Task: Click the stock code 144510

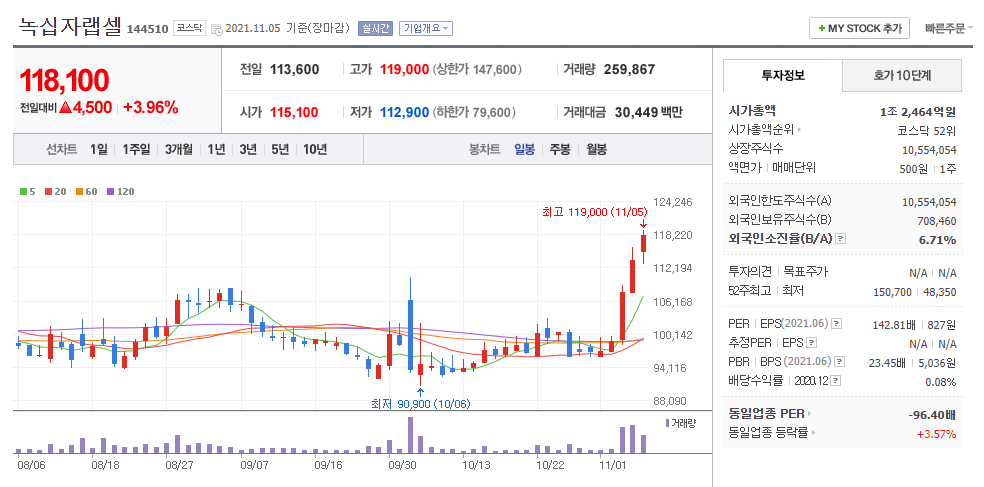Action: click(147, 29)
